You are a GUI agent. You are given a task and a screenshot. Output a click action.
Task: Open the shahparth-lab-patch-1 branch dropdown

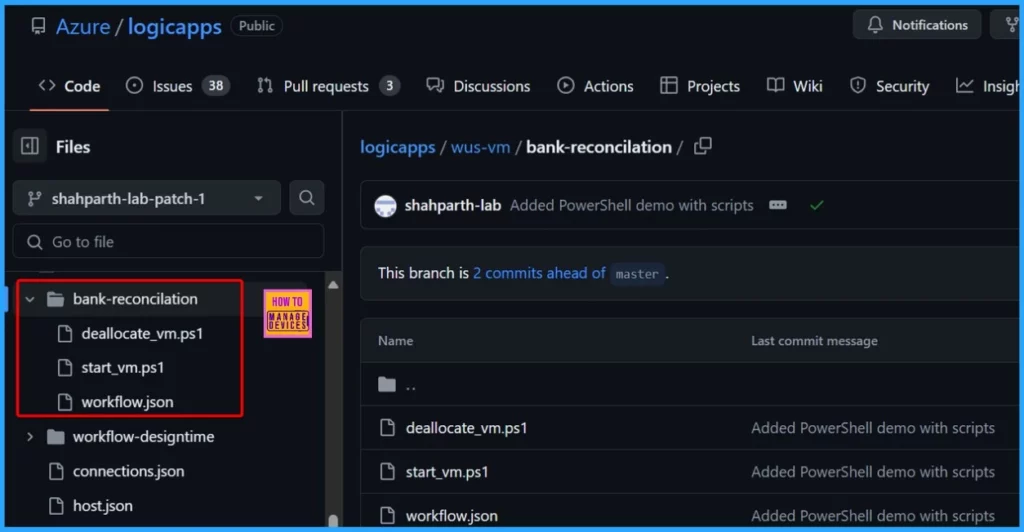pyautogui.click(x=147, y=198)
